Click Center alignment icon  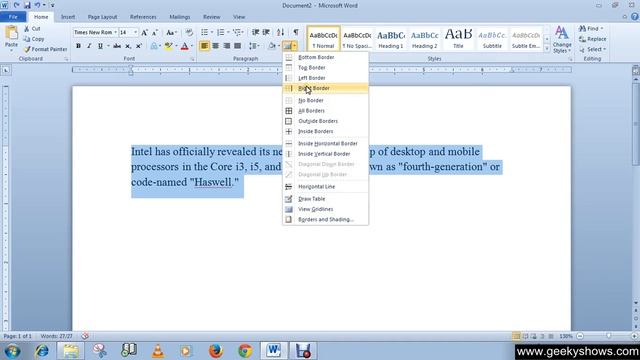[216, 46]
